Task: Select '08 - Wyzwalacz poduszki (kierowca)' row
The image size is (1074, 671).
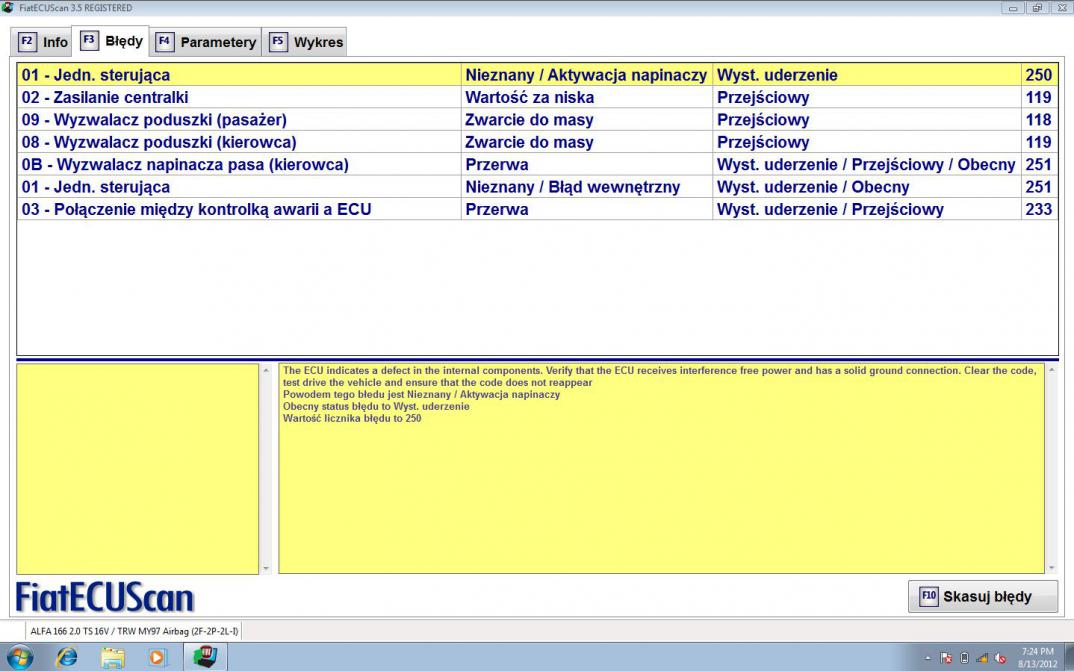Action: (537, 142)
